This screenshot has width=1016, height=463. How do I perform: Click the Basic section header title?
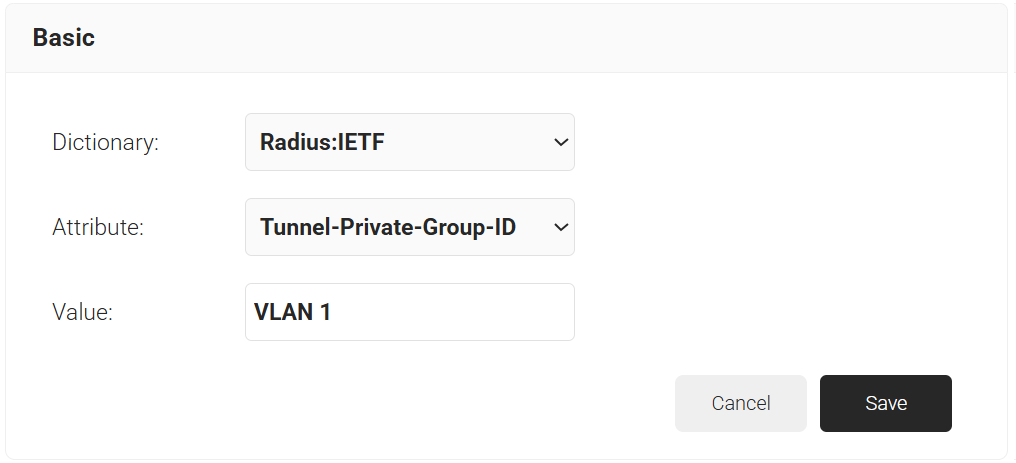pos(64,38)
